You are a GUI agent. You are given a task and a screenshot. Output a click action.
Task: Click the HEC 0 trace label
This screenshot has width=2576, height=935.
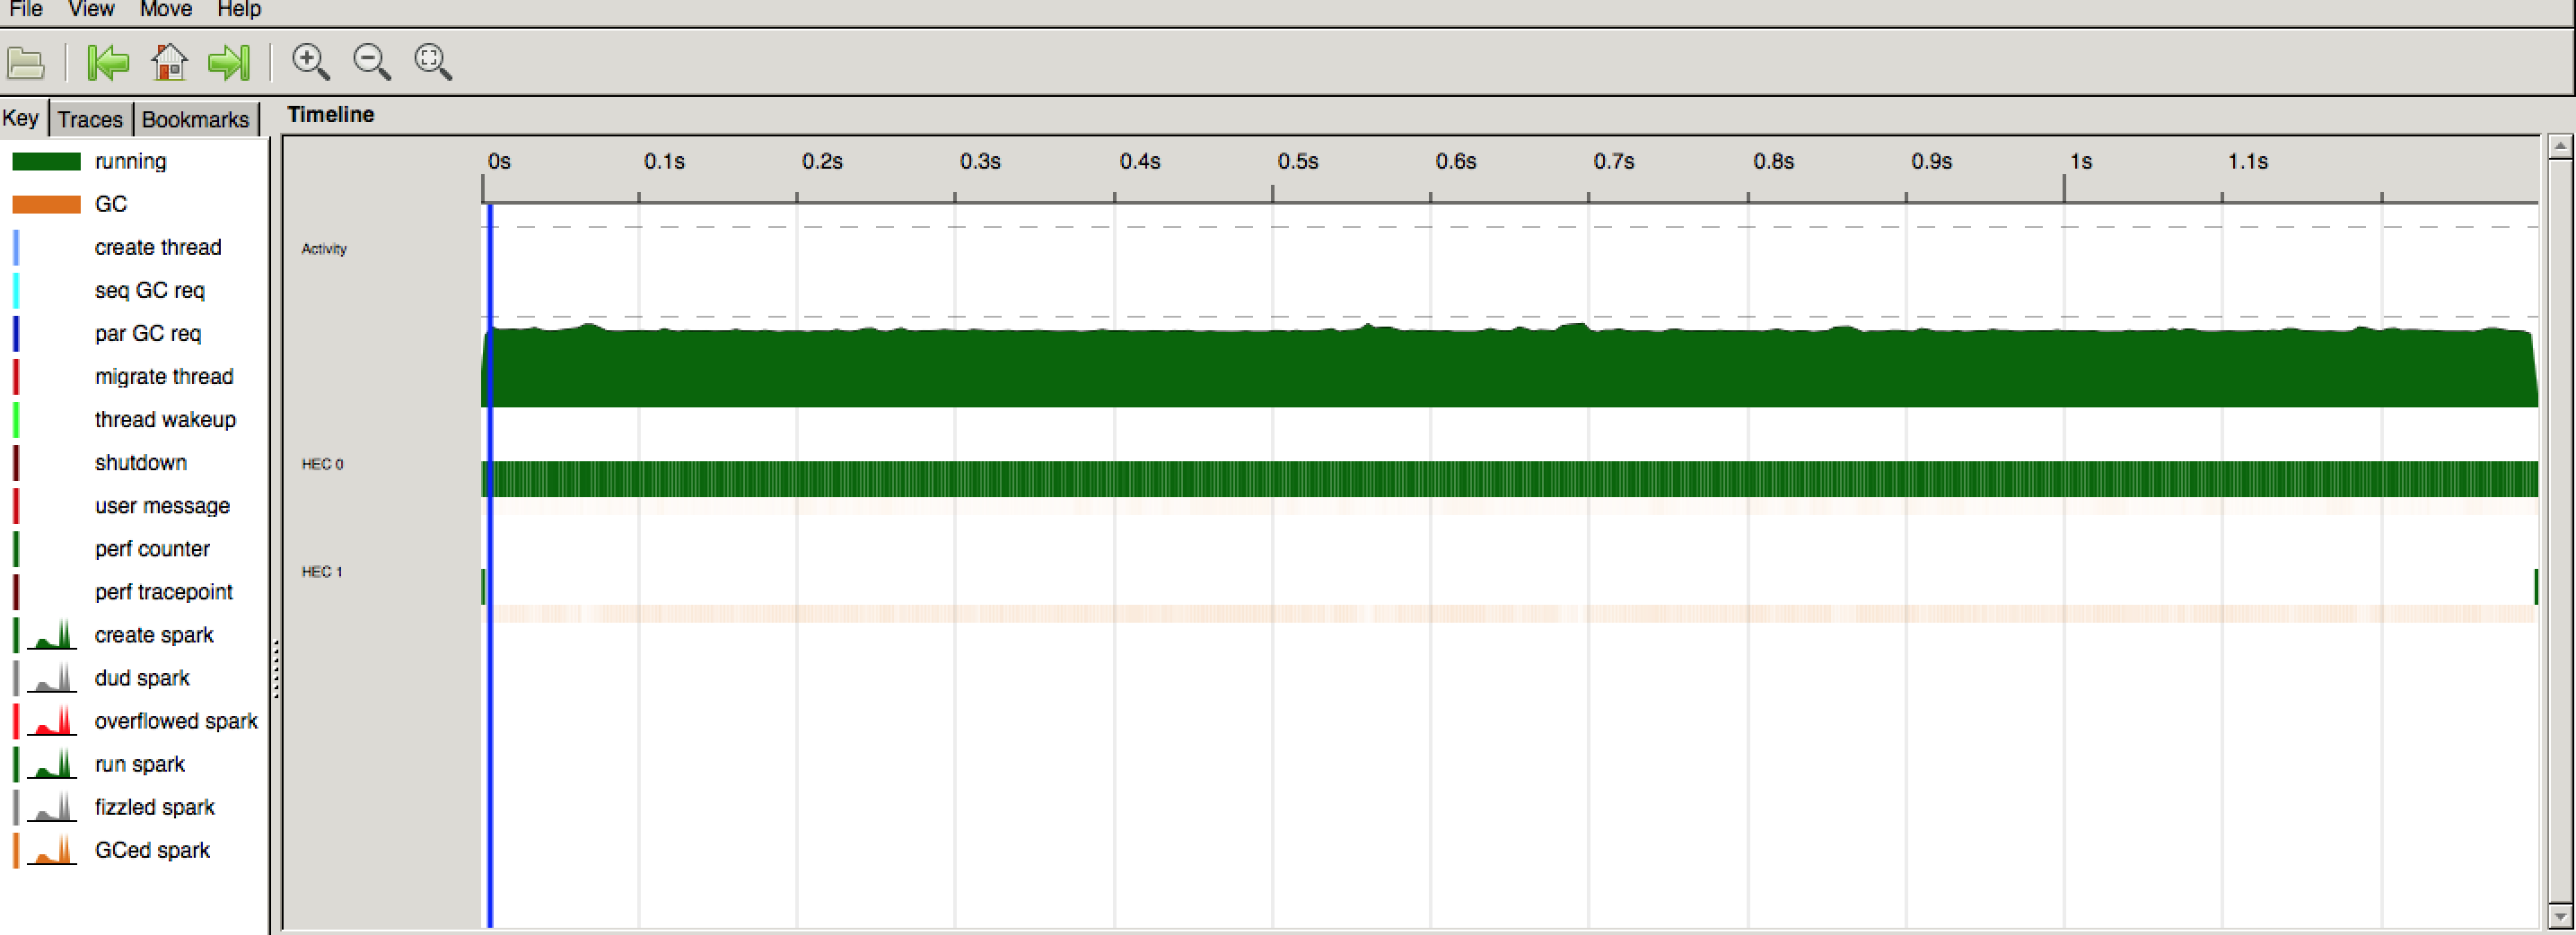click(x=322, y=464)
